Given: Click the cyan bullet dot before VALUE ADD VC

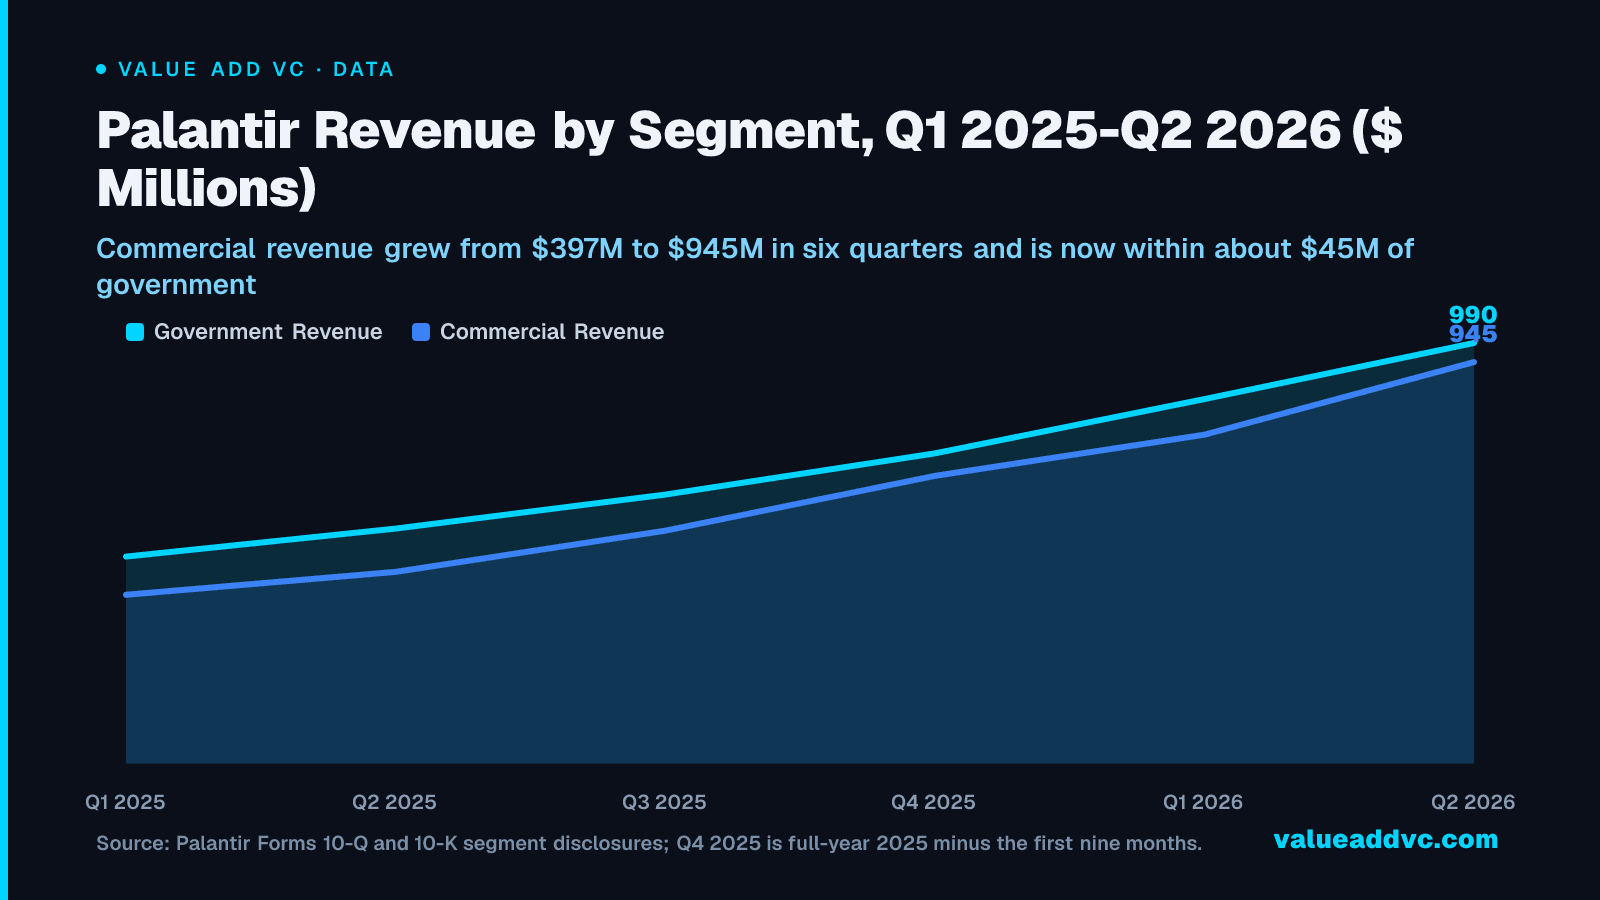Looking at the screenshot, I should pyautogui.click(x=101, y=69).
